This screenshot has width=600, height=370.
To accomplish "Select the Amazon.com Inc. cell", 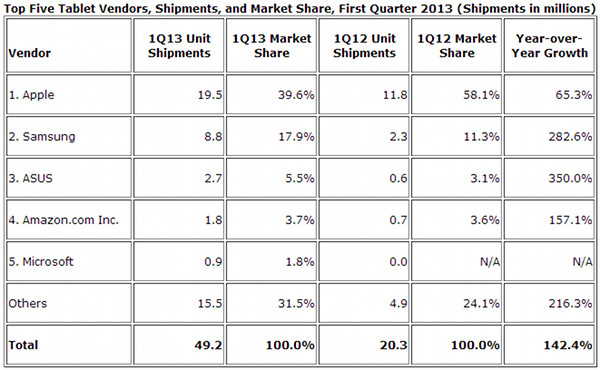I will 69,220.
